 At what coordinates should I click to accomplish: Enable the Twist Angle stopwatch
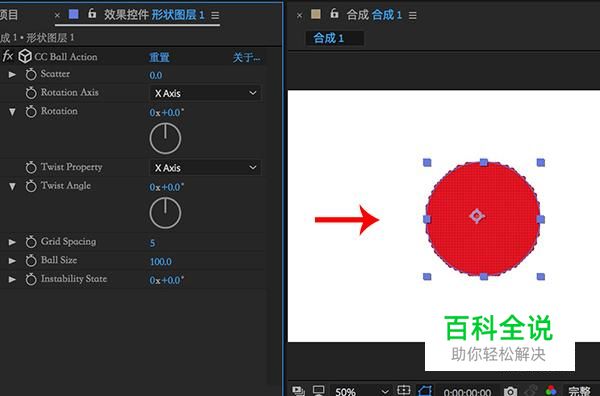point(31,186)
